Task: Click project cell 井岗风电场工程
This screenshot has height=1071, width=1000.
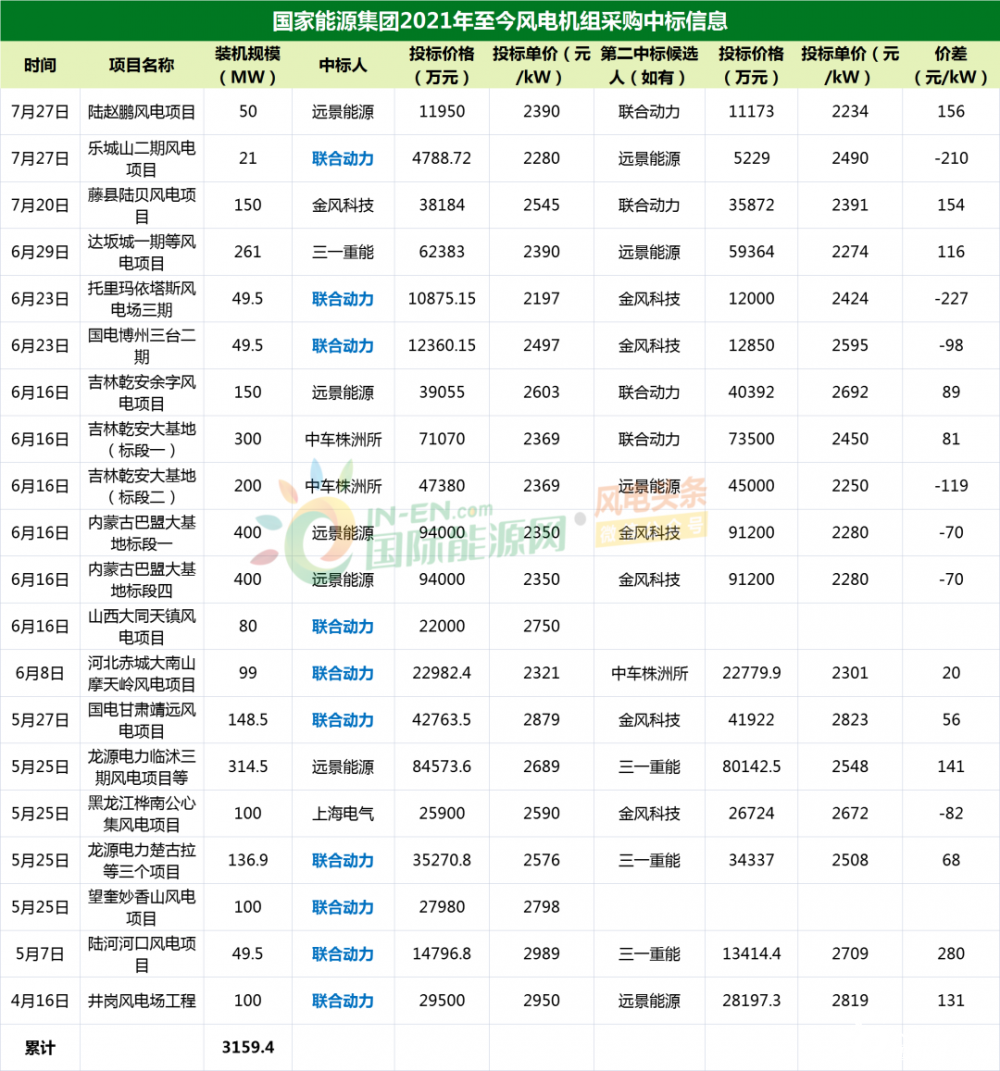Action: tap(141, 1001)
